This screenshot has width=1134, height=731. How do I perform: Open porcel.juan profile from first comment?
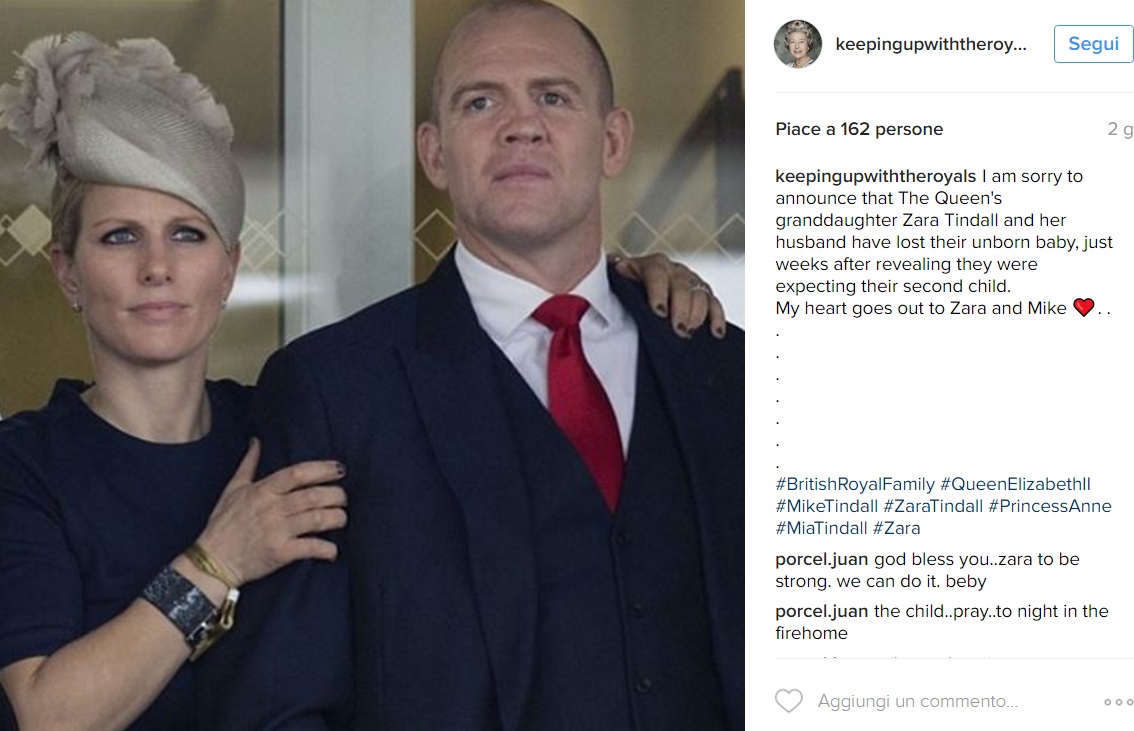point(822,560)
